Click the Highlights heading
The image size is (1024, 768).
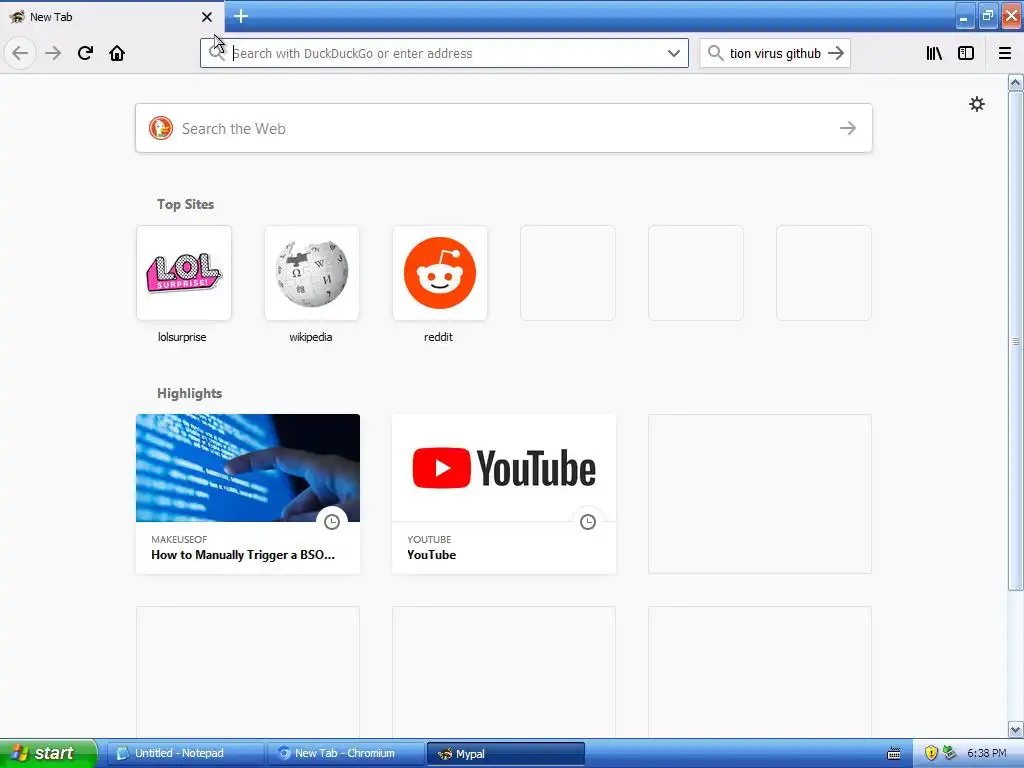(x=189, y=393)
